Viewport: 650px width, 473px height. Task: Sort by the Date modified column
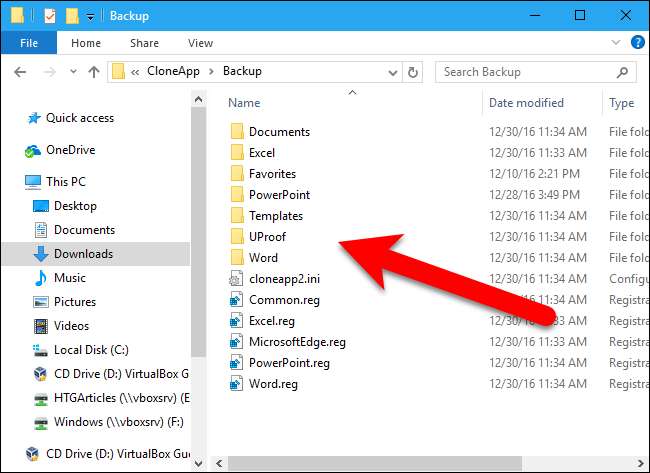tap(526, 103)
